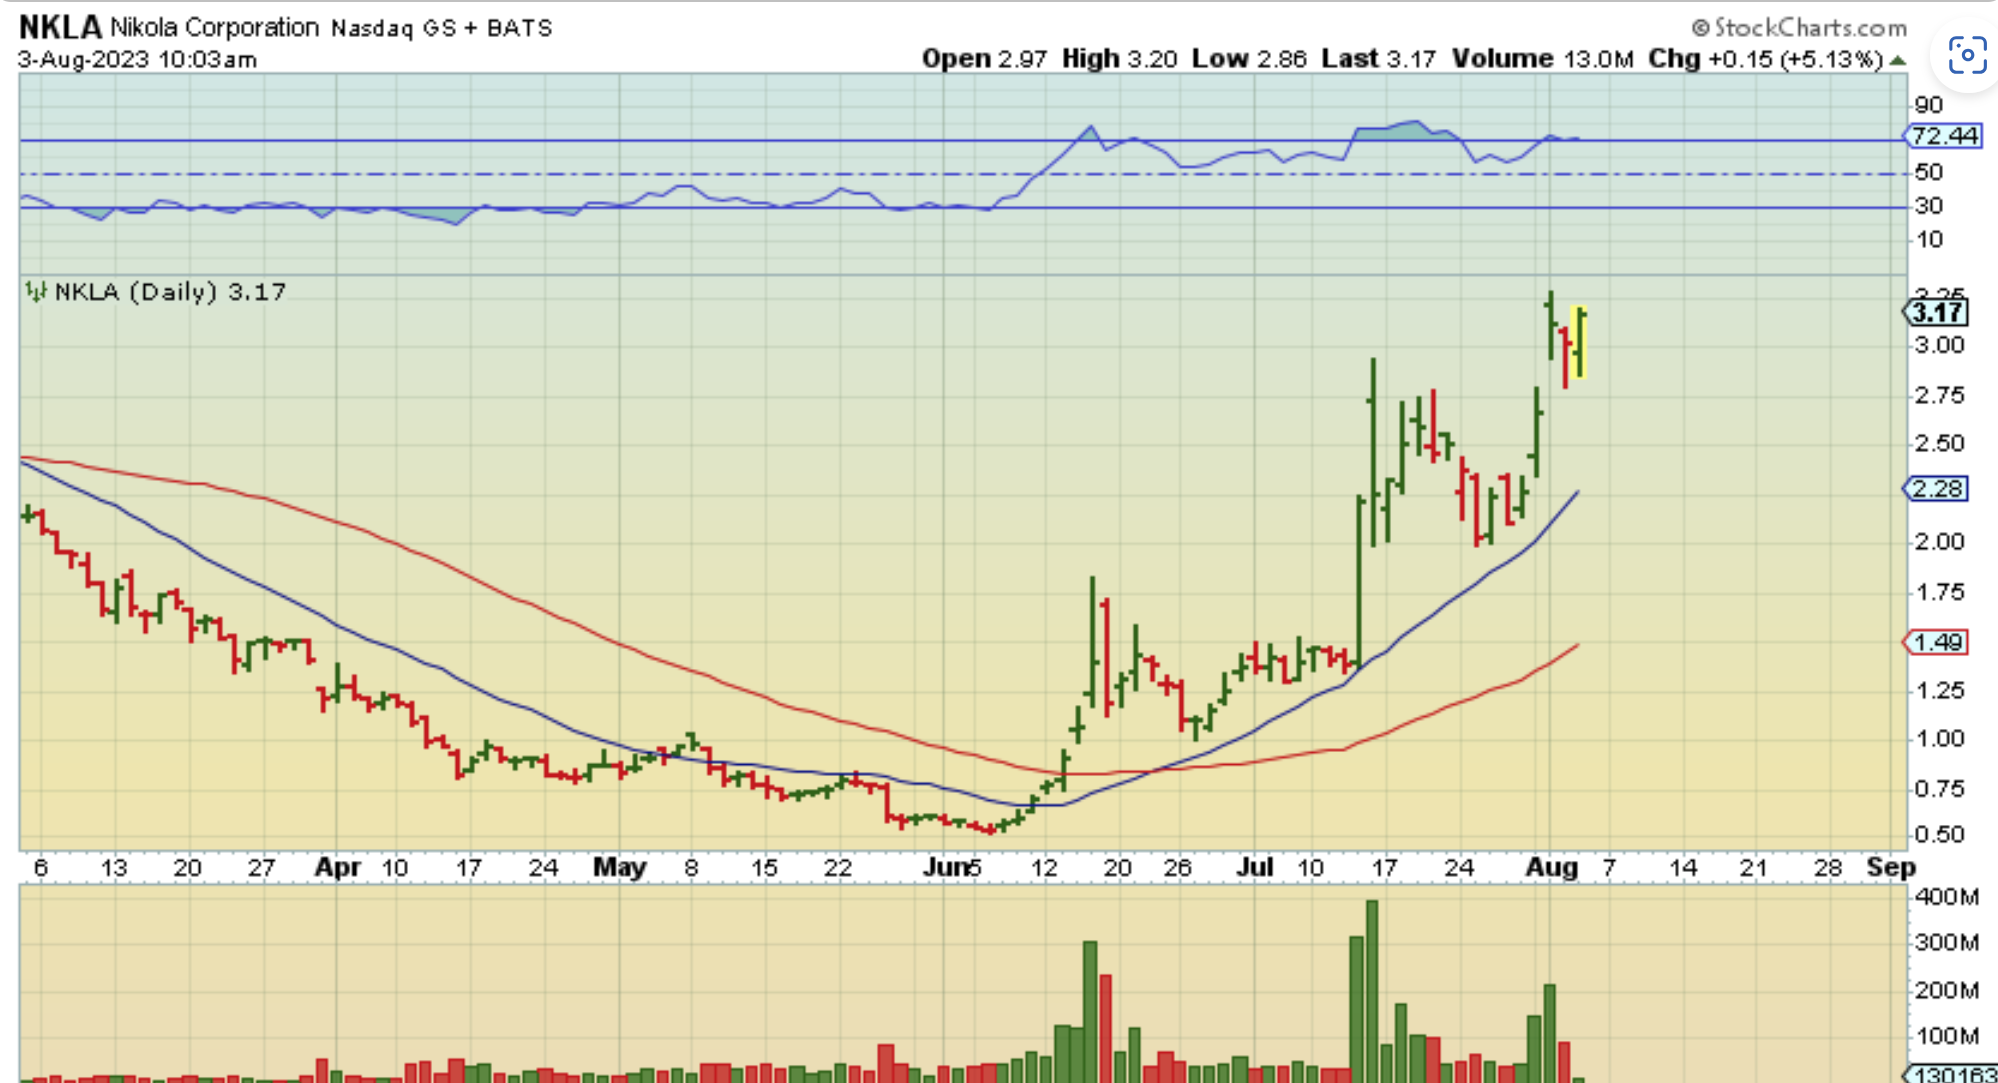
Task: Click the 3-Aug-2023 10:03am timestamp
Action: click(138, 59)
